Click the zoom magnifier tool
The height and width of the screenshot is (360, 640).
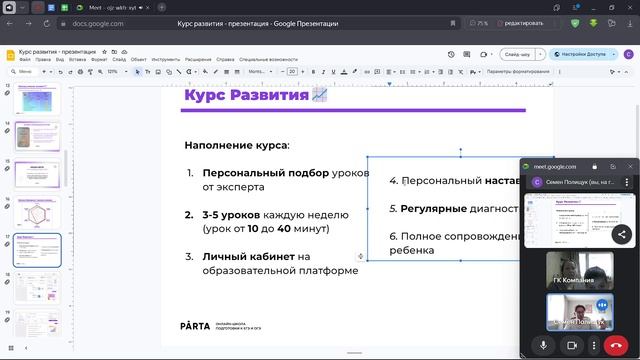pyautogui.click(x=100, y=72)
